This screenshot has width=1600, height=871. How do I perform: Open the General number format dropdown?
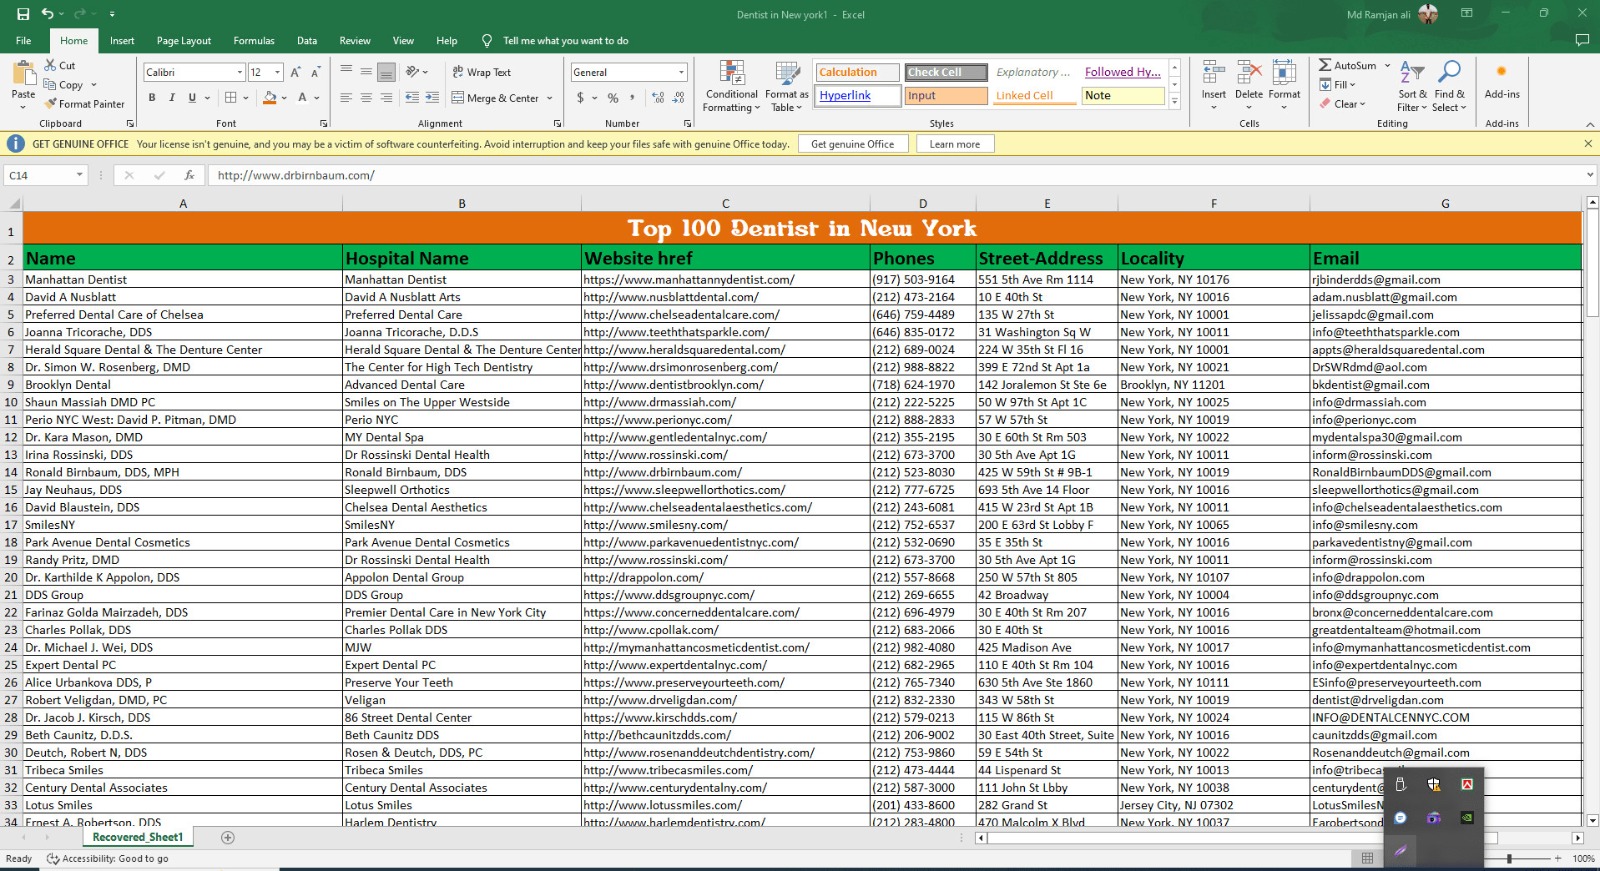(x=681, y=72)
